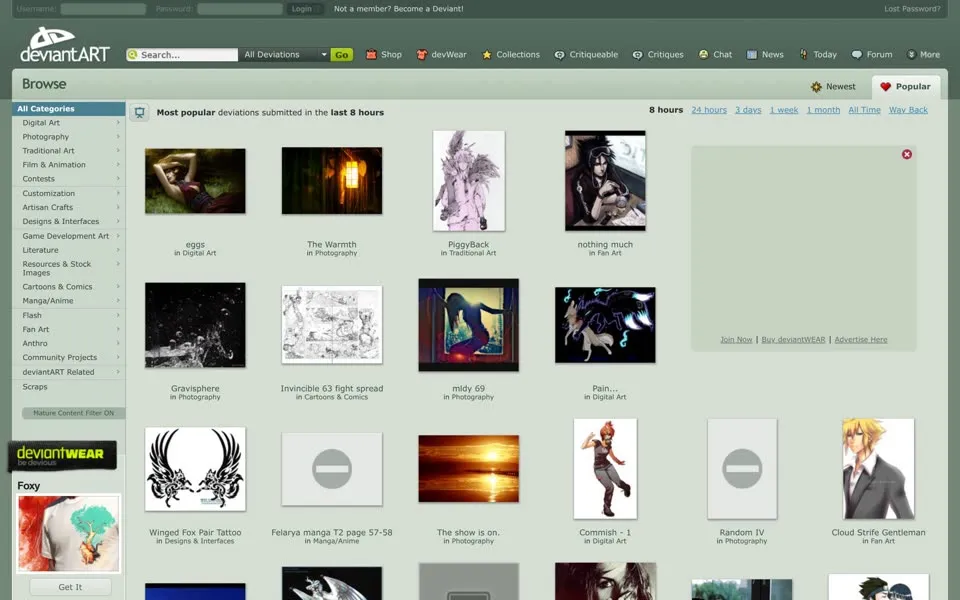The height and width of the screenshot is (600, 960).
Task: Toggle the Mature Content Filter ON button
Action: click(x=73, y=413)
